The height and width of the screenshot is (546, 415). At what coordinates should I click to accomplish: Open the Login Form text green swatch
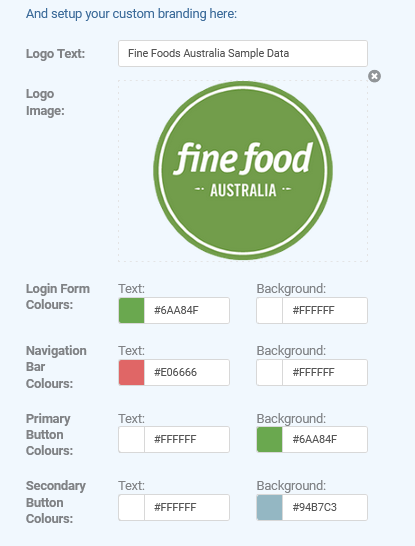[132, 310]
